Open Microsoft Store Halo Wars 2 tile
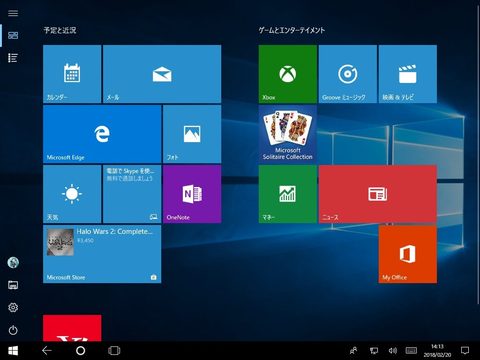Viewport: 480px width, 360px height. (x=102, y=254)
